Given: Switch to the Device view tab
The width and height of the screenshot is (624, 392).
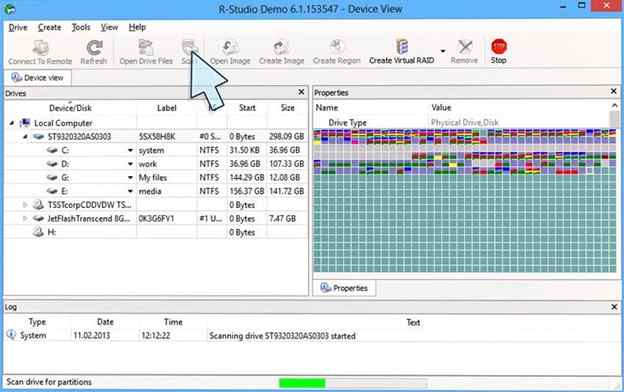Looking at the screenshot, I should 37,78.
